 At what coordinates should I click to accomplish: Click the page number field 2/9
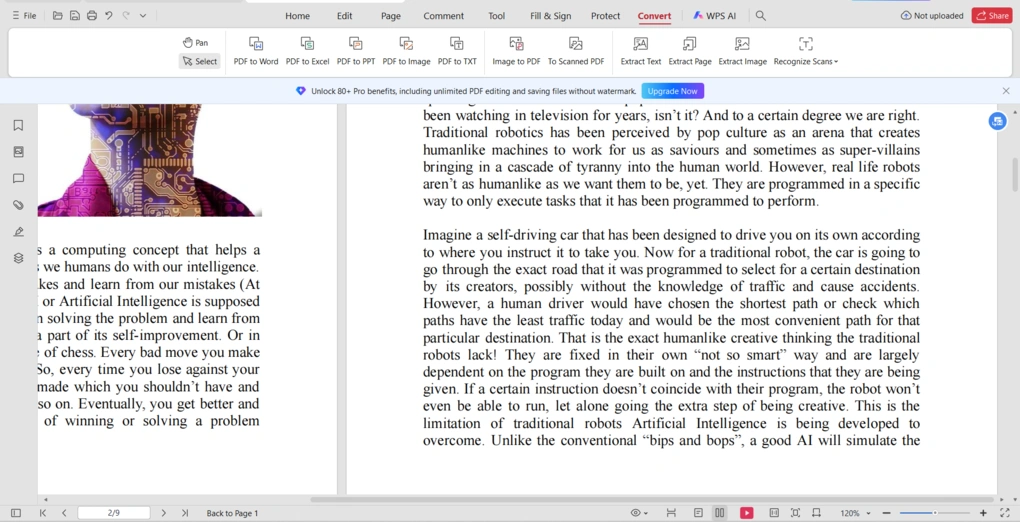tap(114, 513)
